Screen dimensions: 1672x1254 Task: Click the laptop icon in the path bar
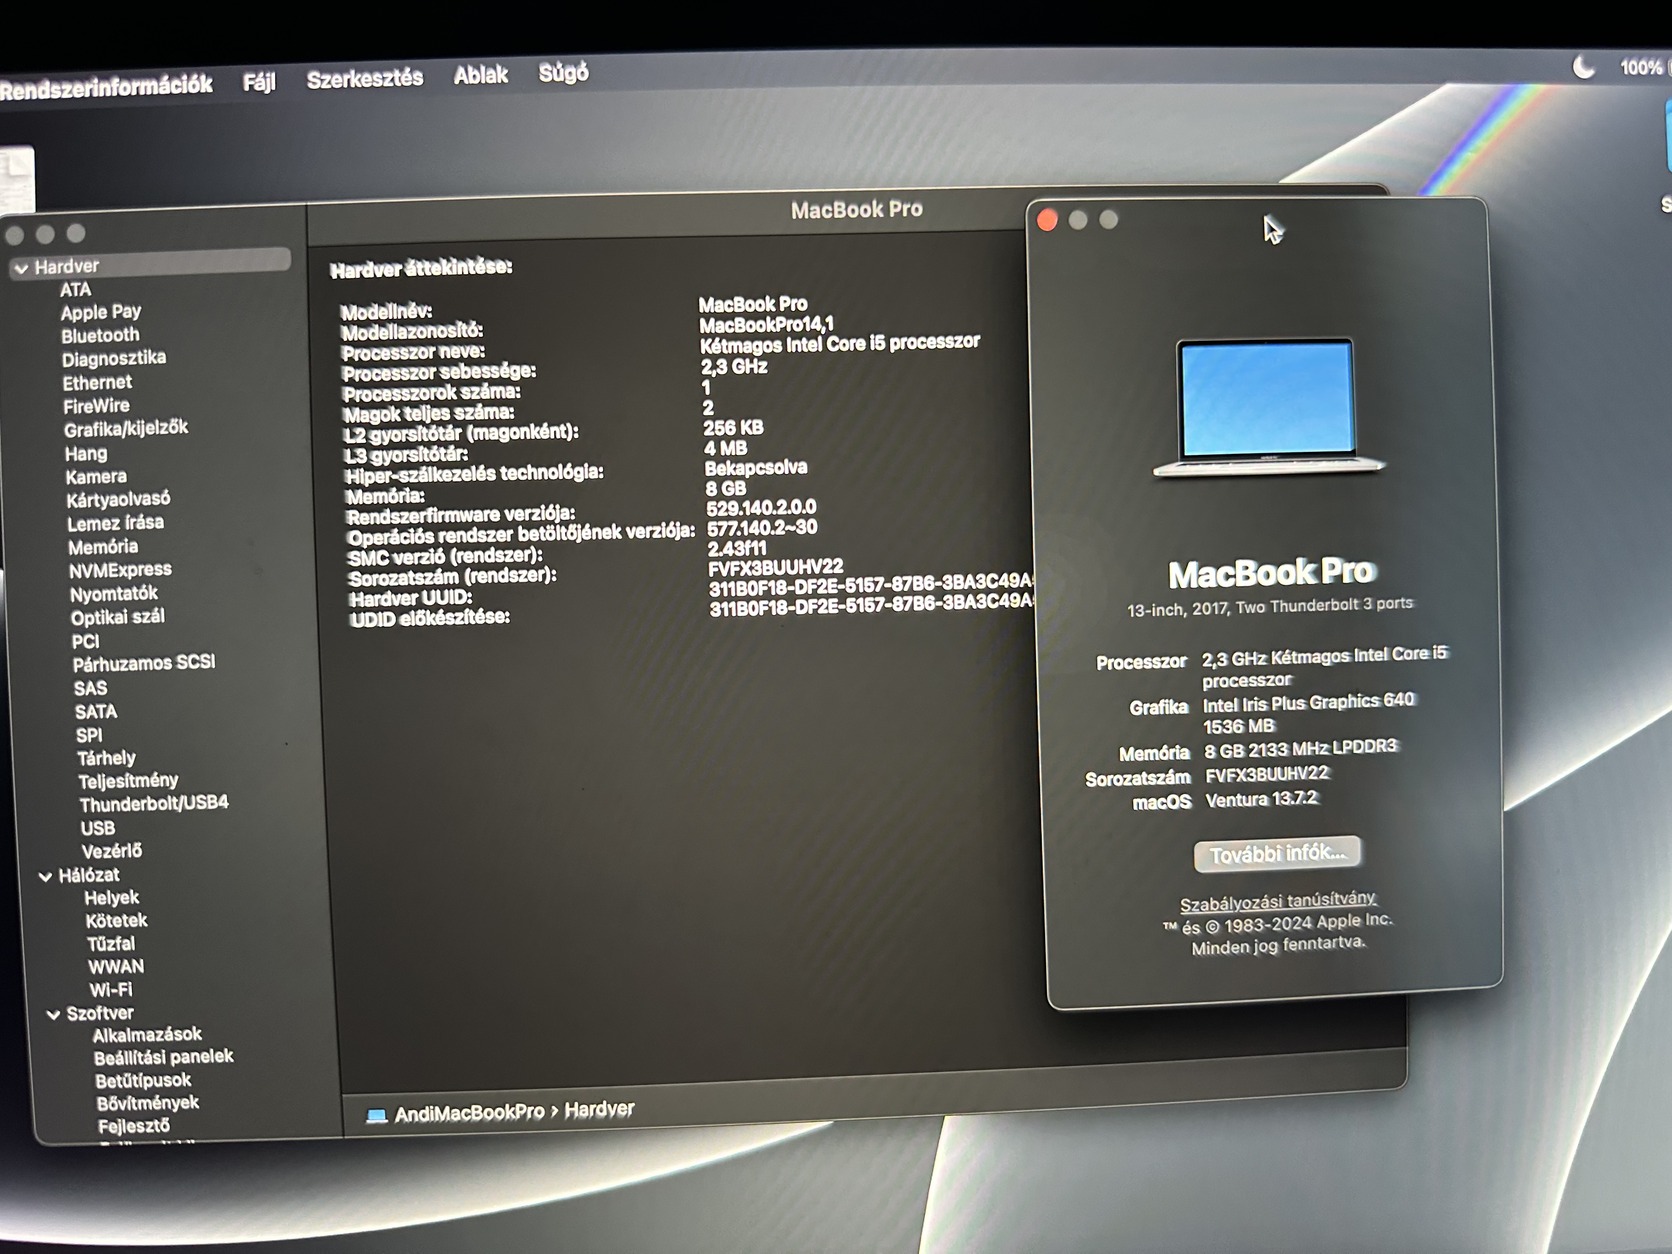(x=376, y=1116)
